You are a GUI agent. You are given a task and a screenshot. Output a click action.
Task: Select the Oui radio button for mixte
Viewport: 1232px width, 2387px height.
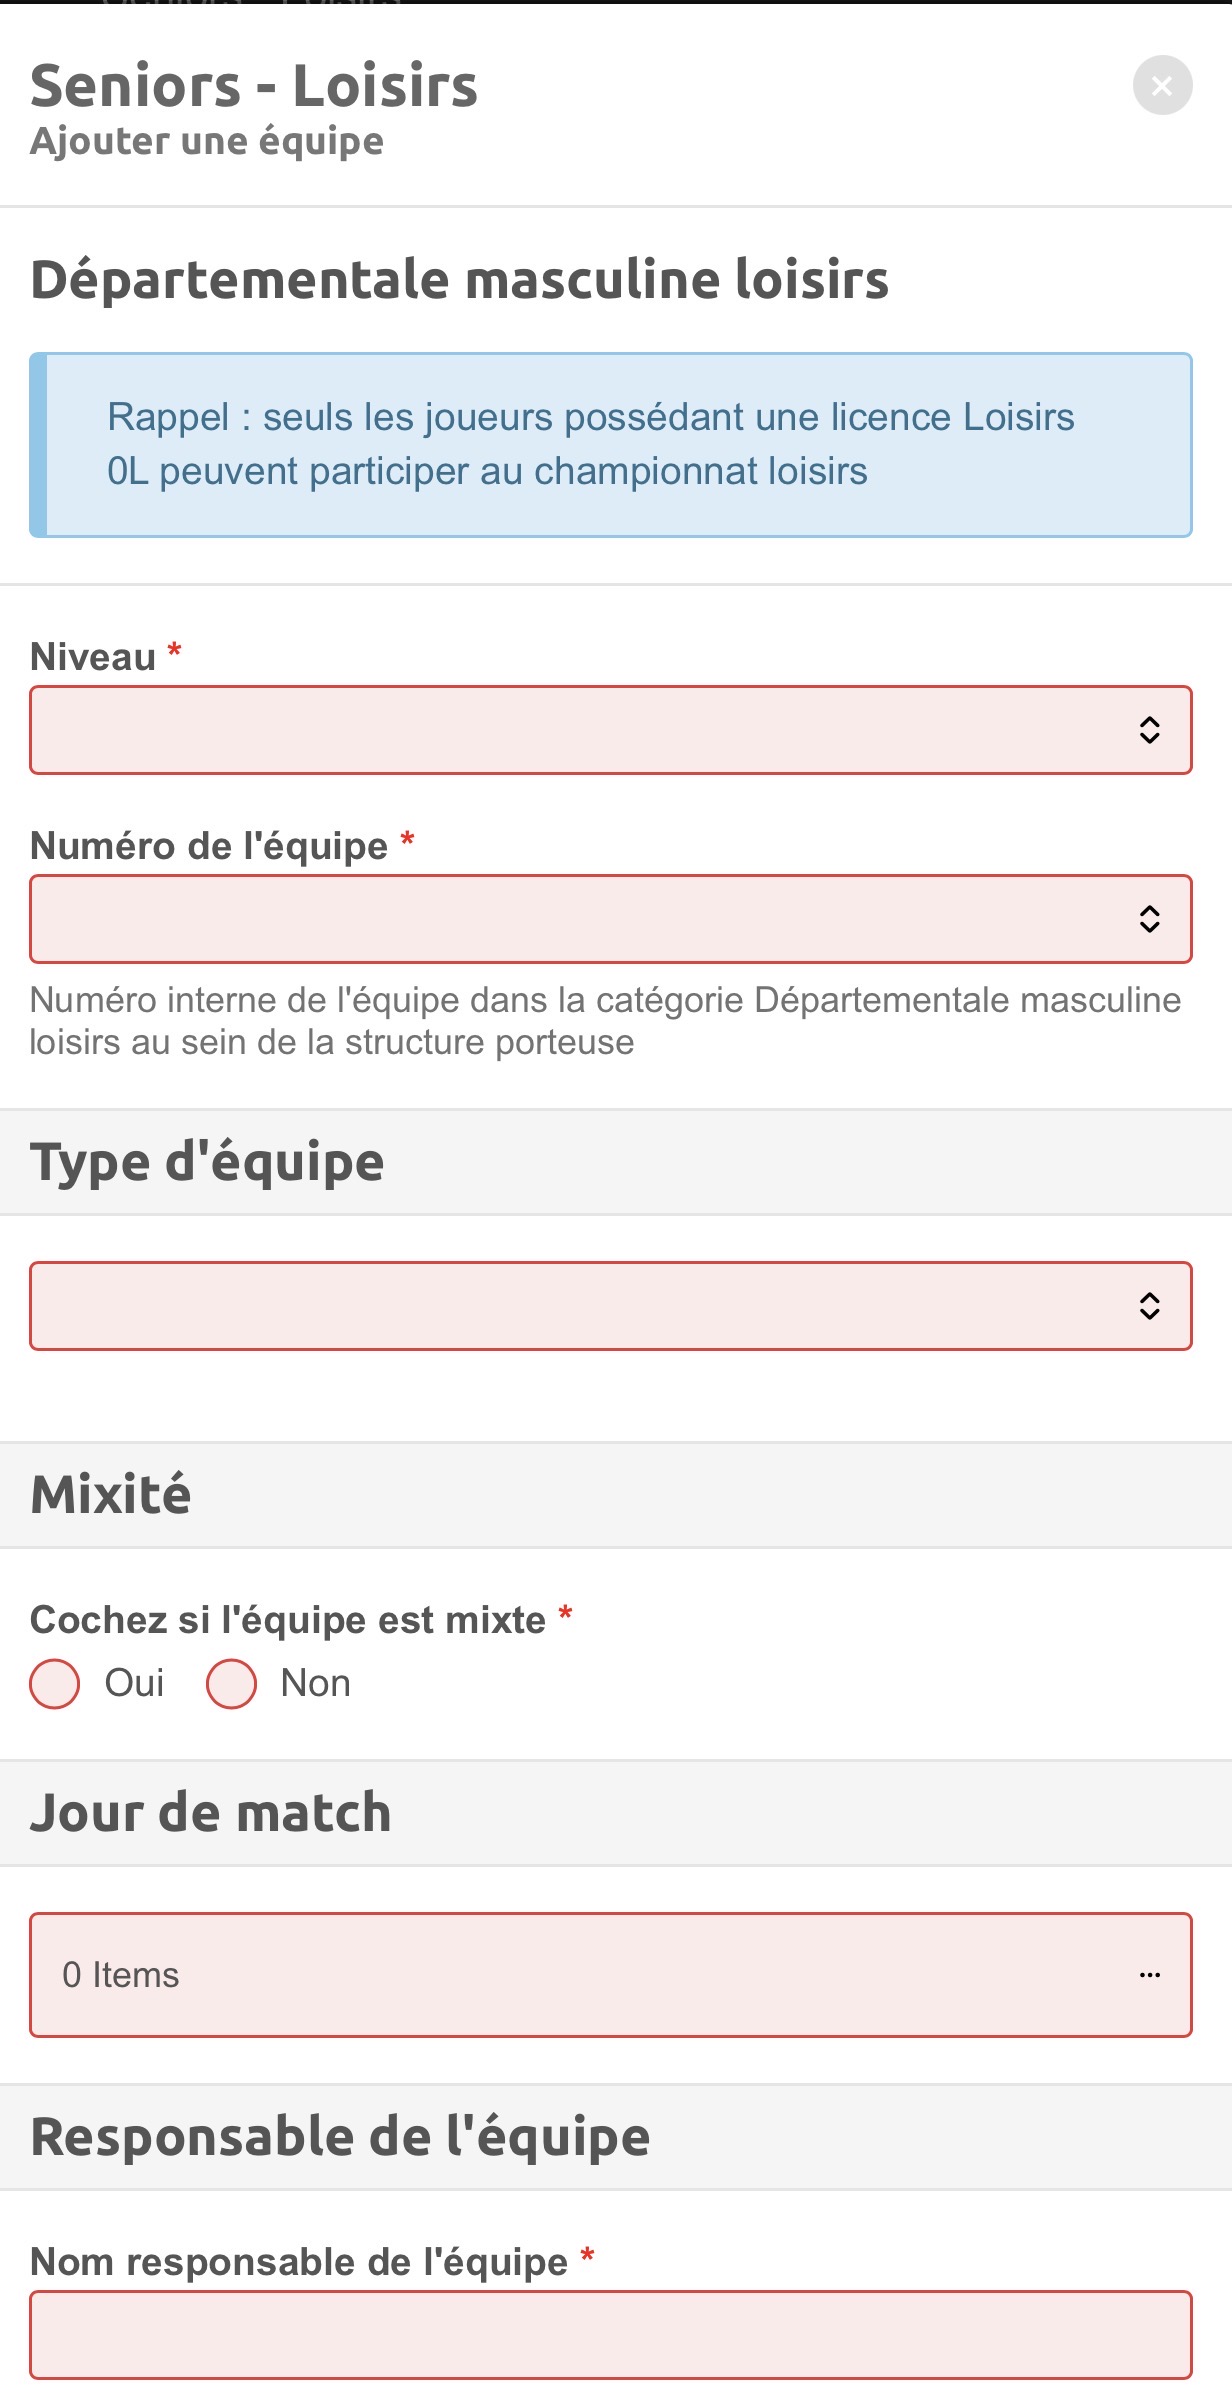click(x=55, y=1684)
